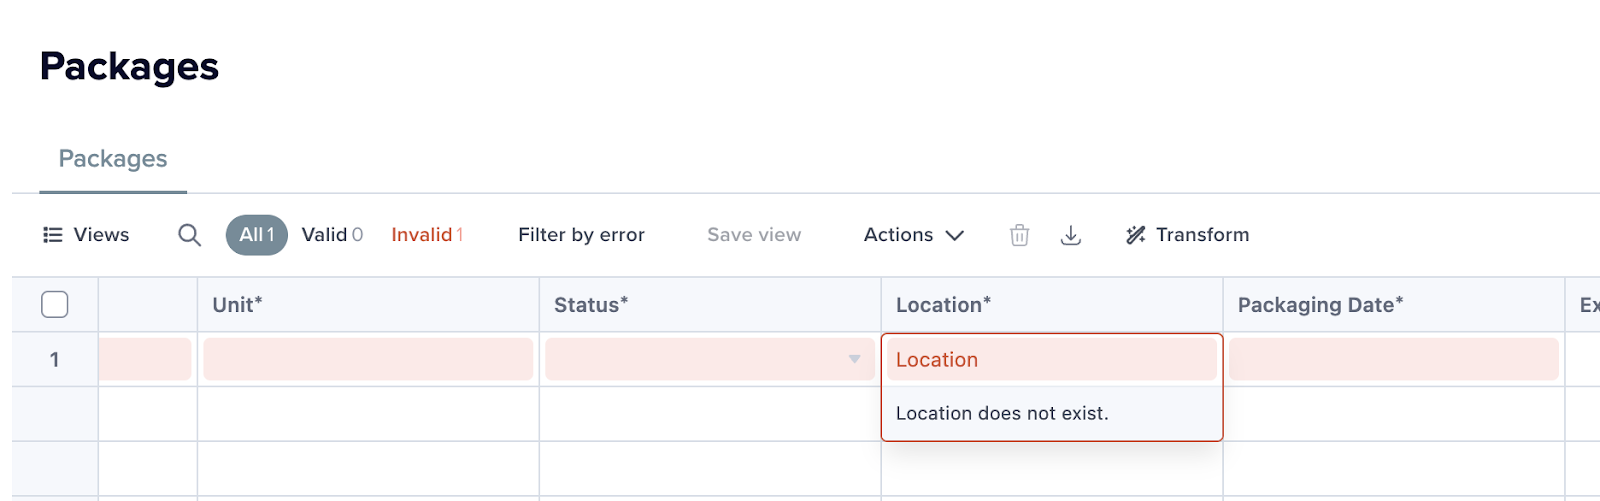Viewport: 1600px width, 501px height.
Task: Expand the Actions dropdown menu
Action: (x=914, y=235)
